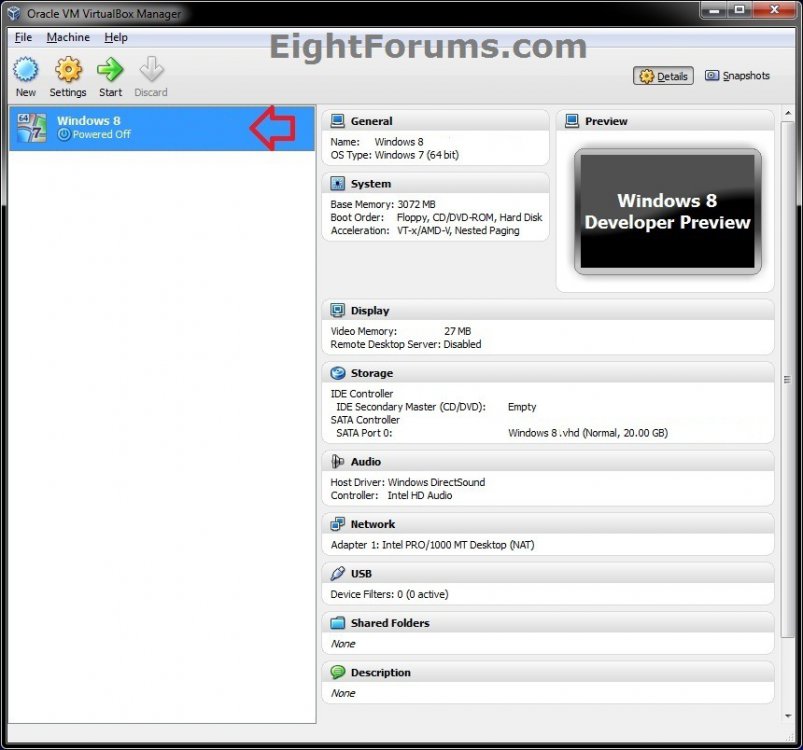Open the Display settings heading link
This screenshot has width=803, height=750.
[370, 311]
